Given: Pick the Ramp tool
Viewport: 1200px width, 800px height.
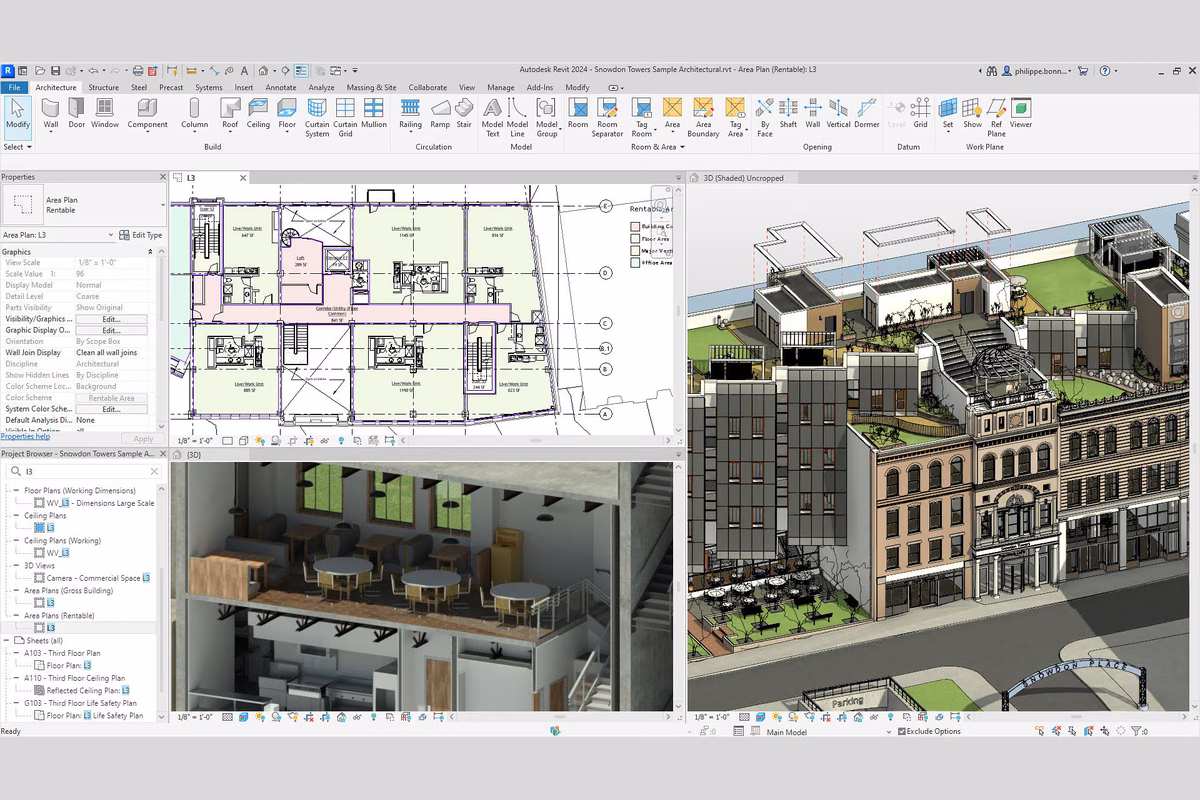Looking at the screenshot, I should [x=440, y=113].
